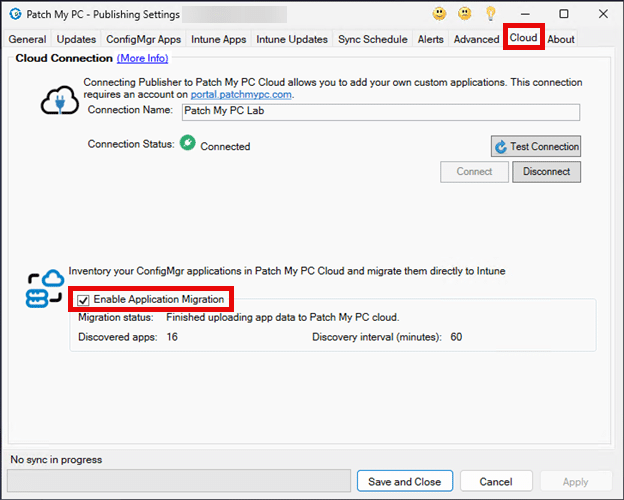Click the cloud plug connection icon
The image size is (624, 500).
[x=59, y=100]
